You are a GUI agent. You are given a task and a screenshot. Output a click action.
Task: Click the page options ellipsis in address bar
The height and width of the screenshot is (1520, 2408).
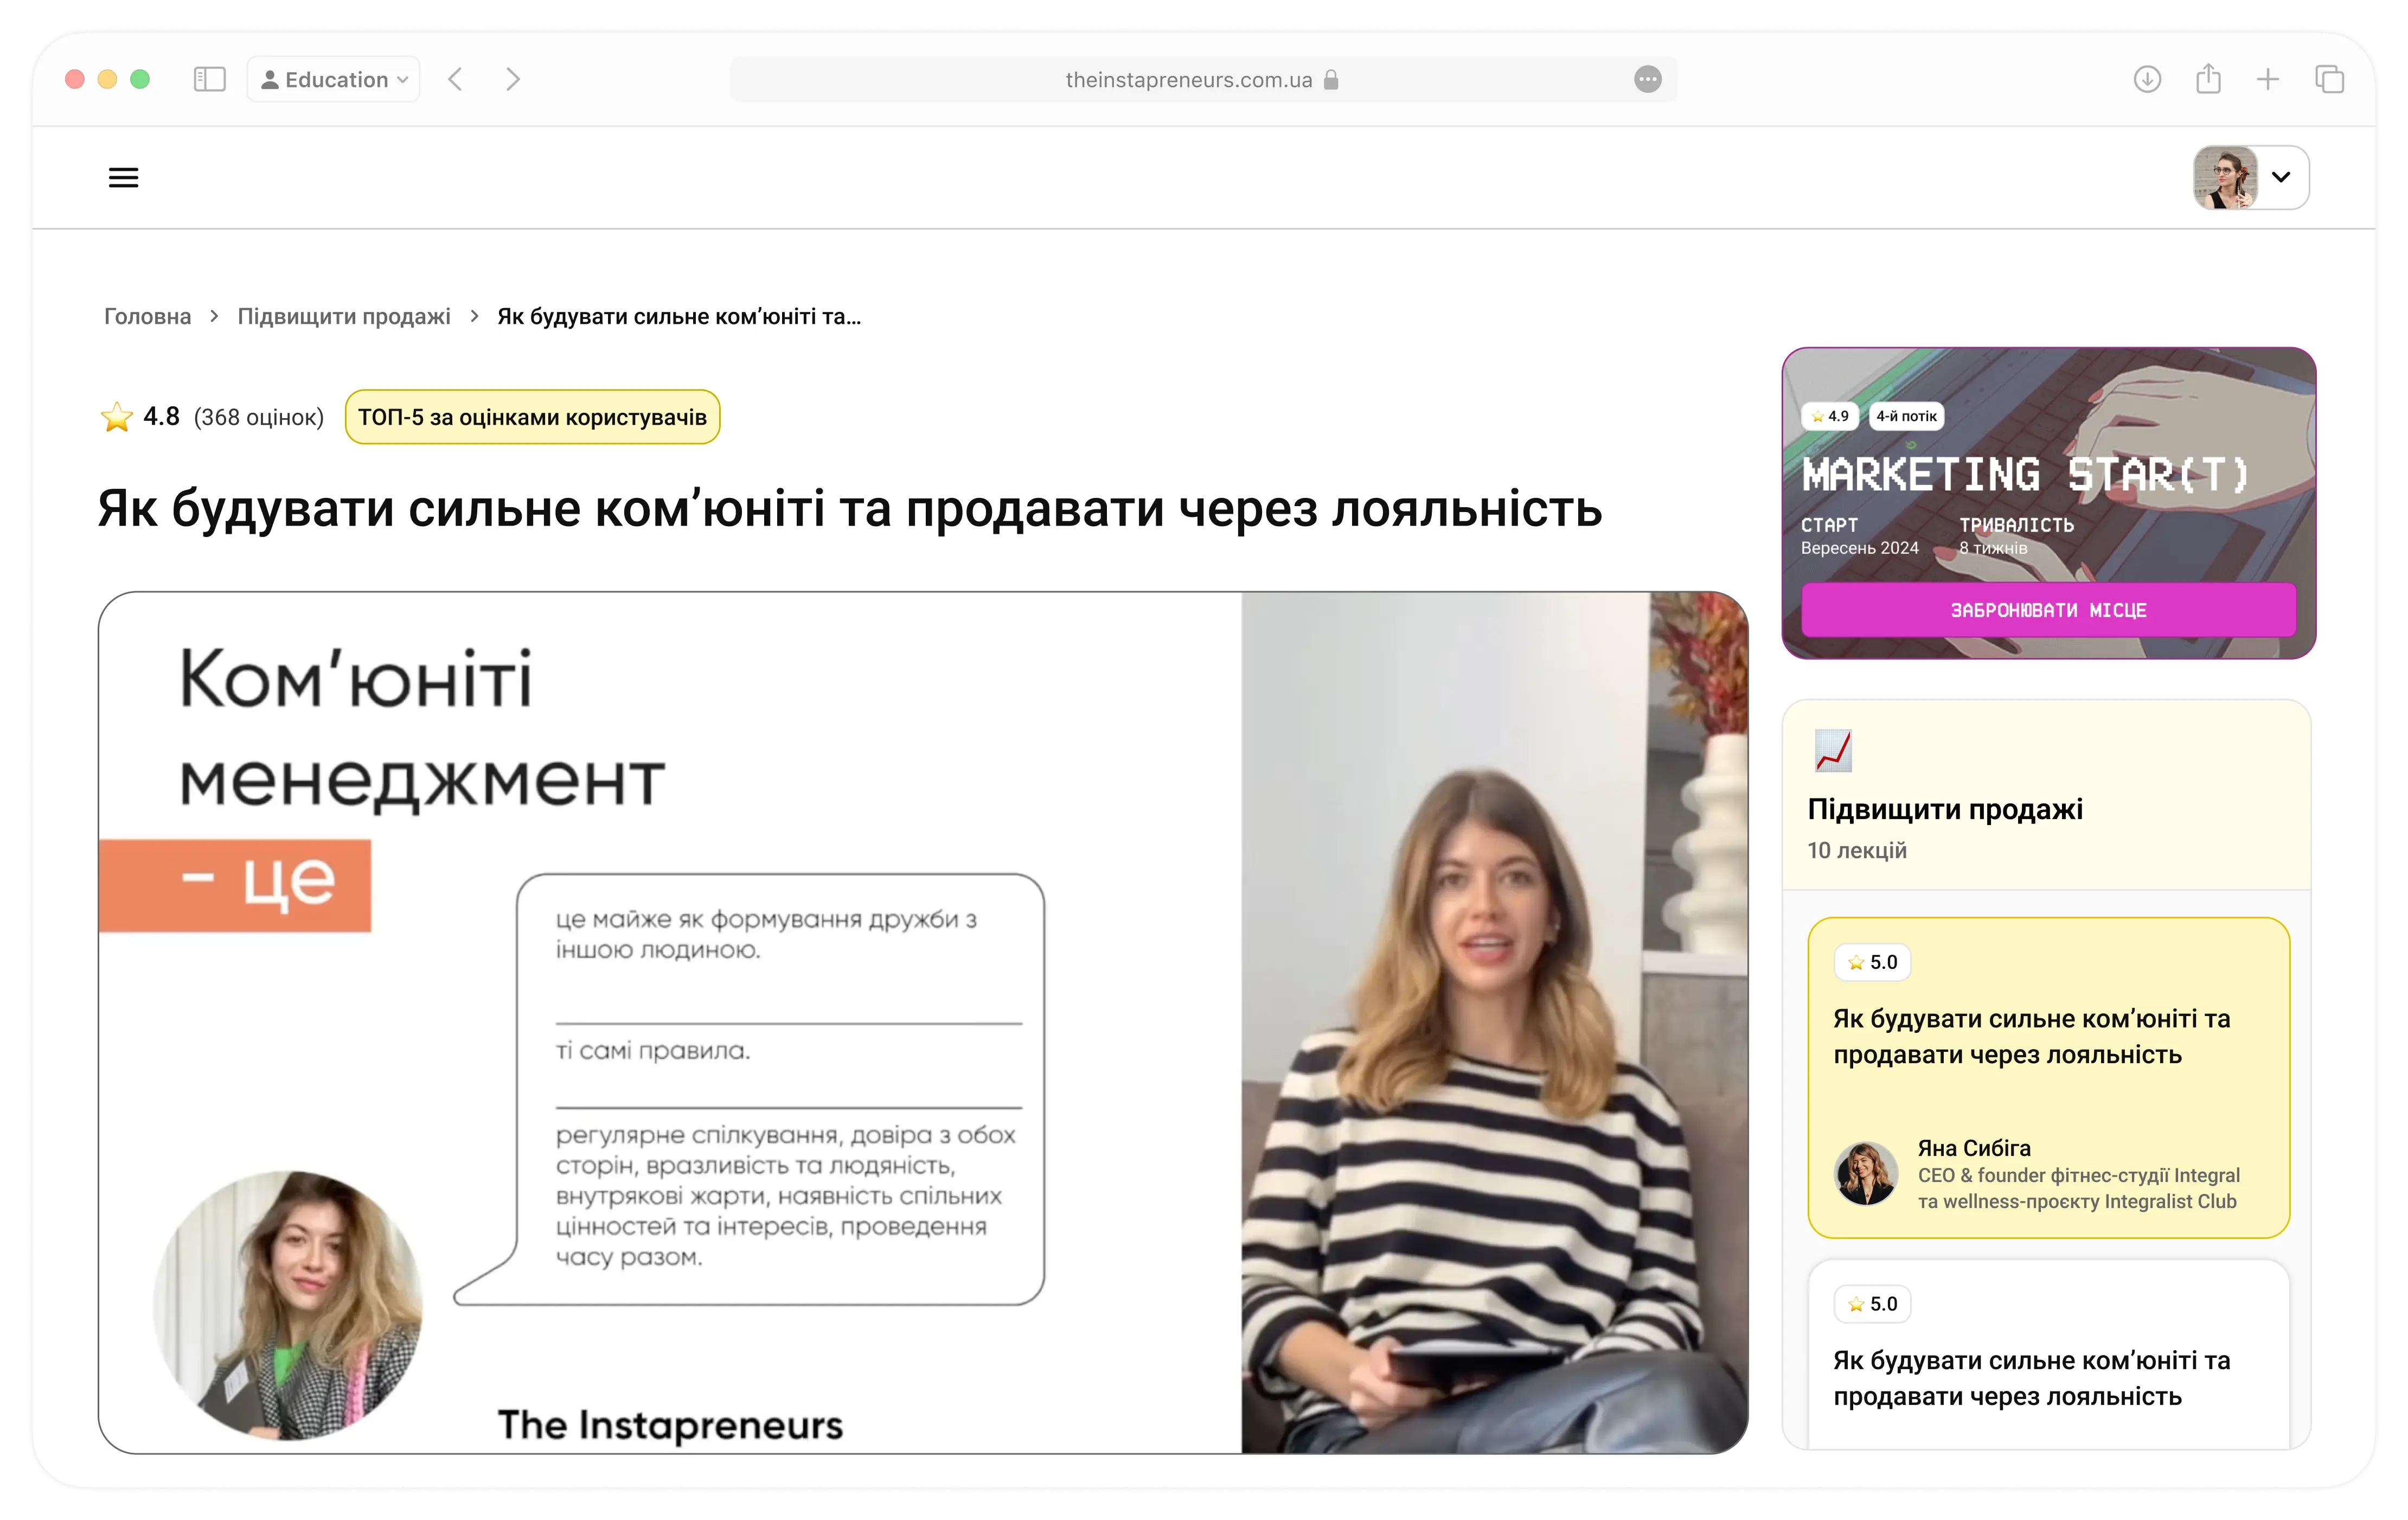(1647, 79)
